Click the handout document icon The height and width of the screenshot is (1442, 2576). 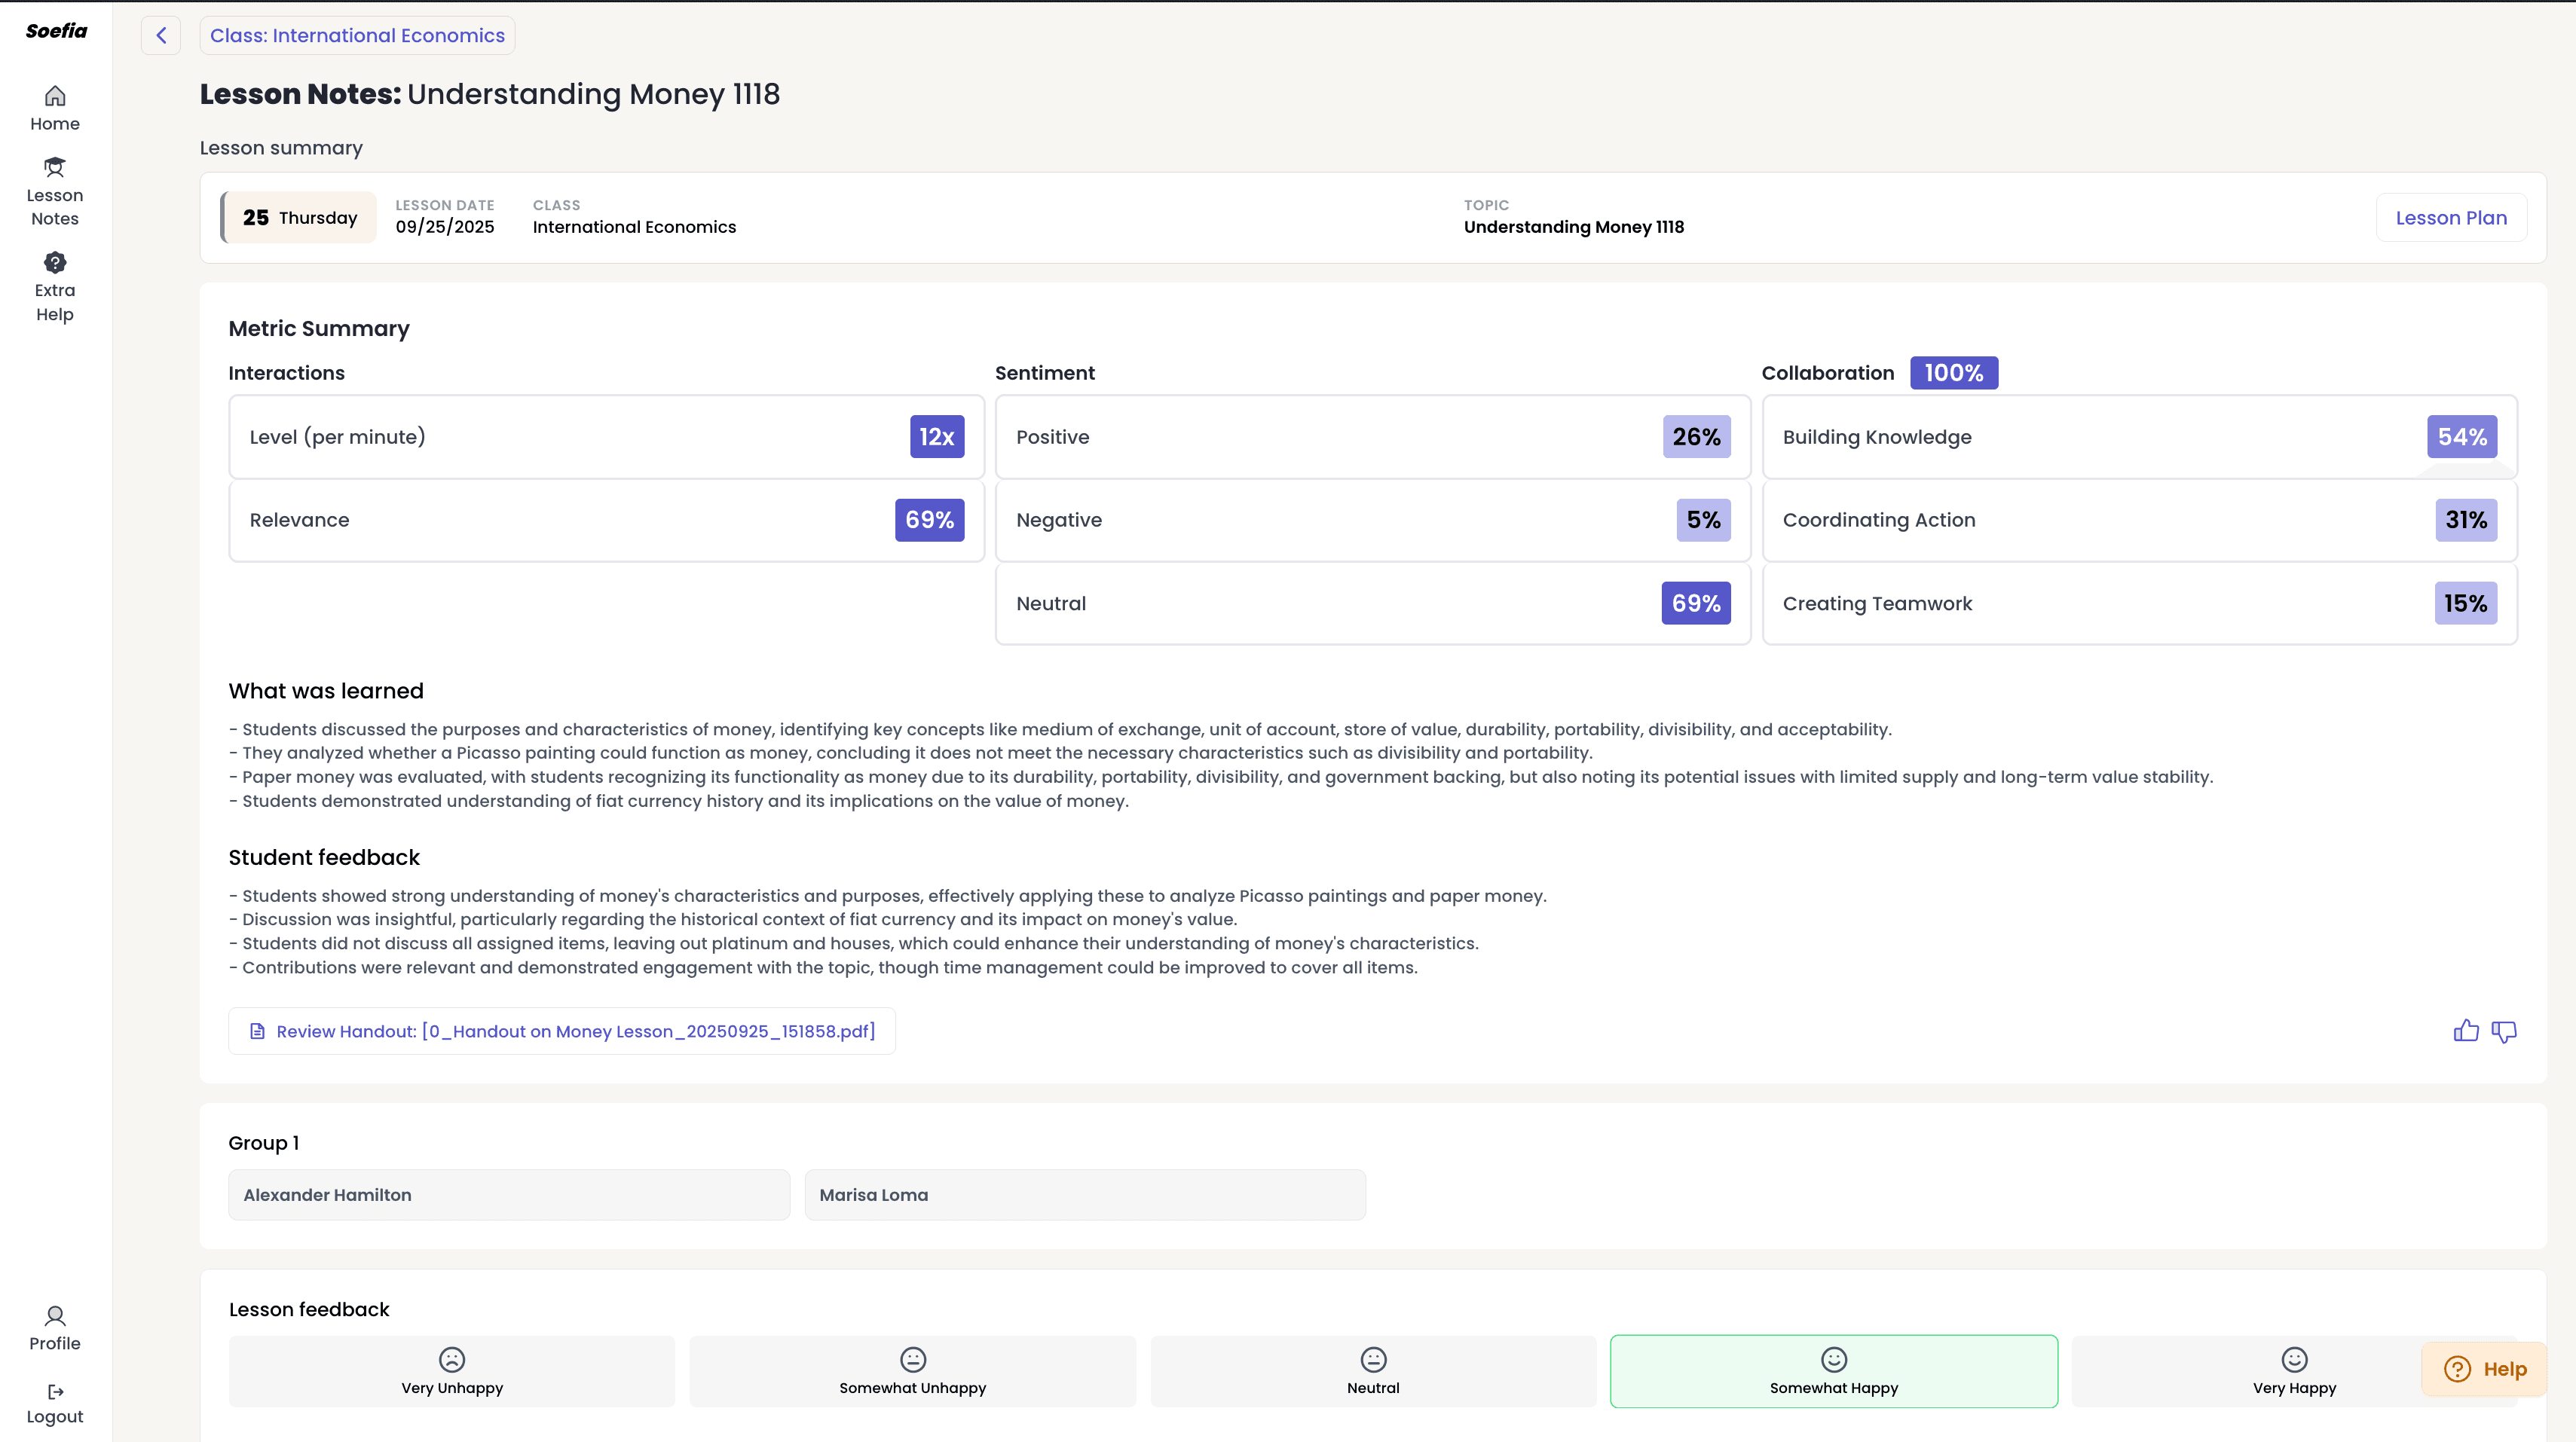point(257,1031)
